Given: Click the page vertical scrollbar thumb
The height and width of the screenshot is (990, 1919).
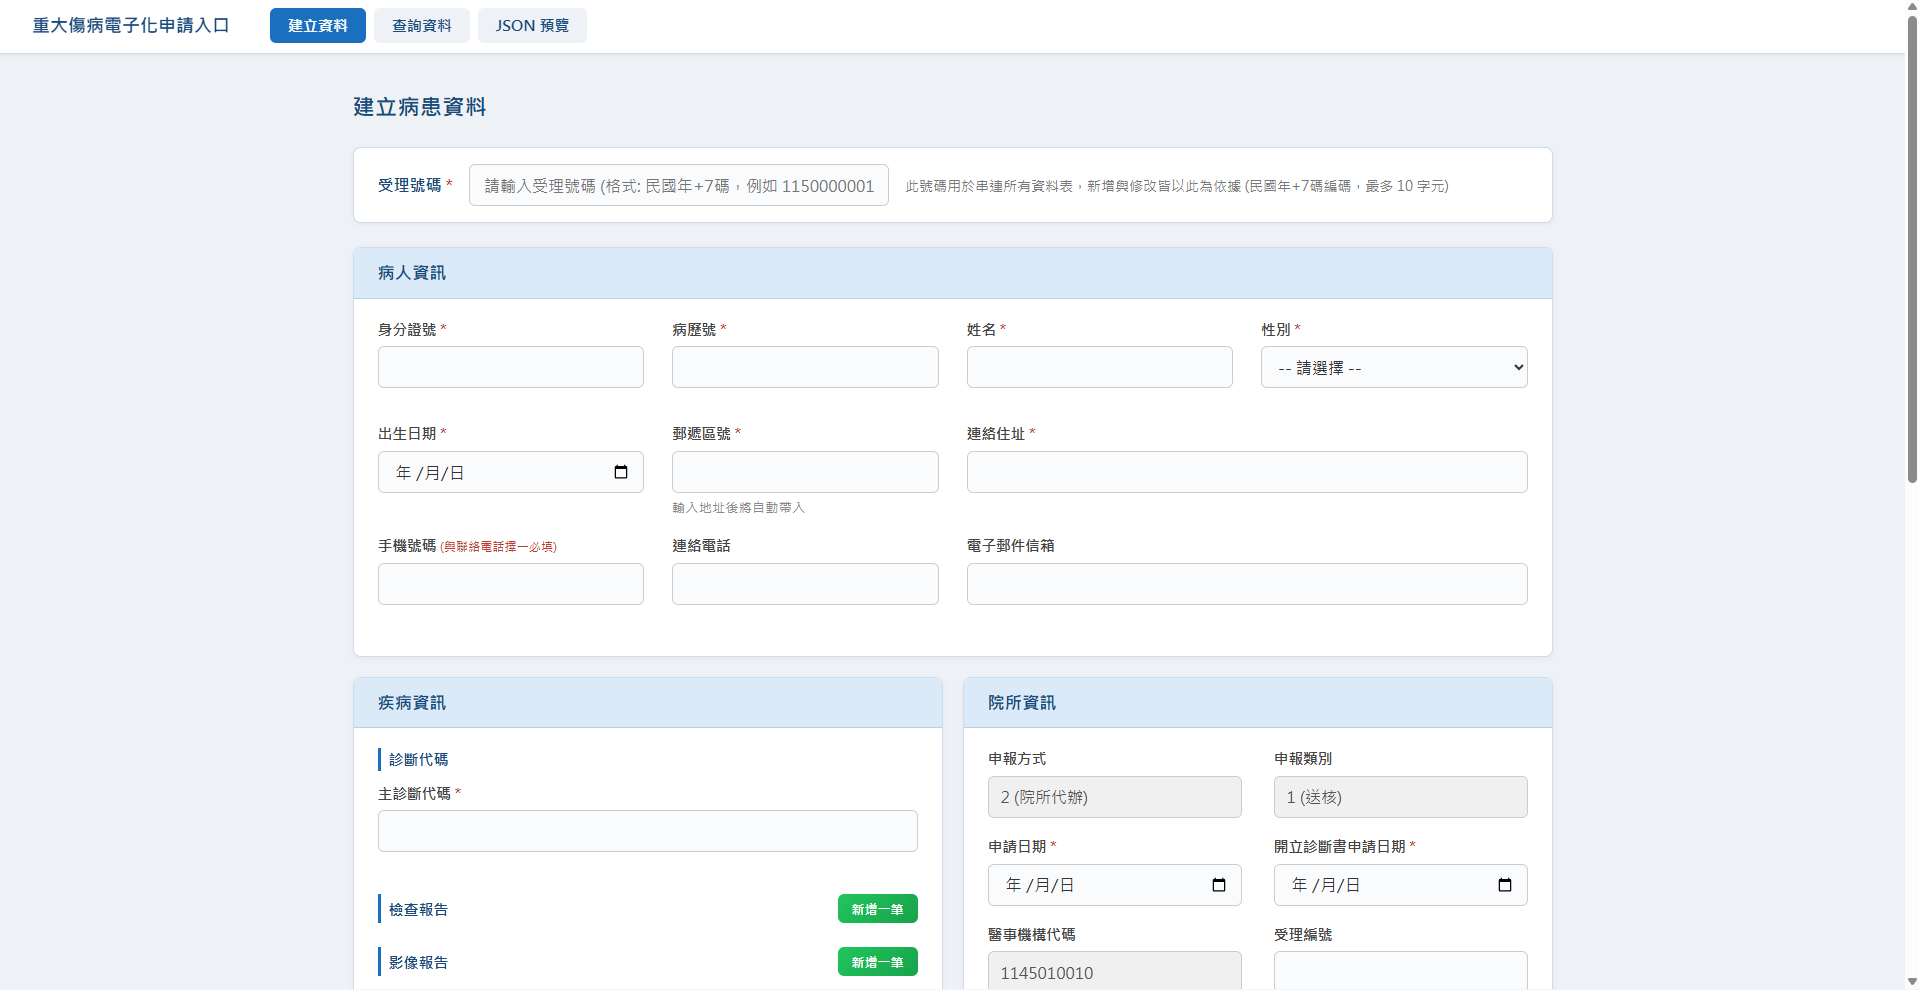Looking at the screenshot, I should tap(1912, 250).
